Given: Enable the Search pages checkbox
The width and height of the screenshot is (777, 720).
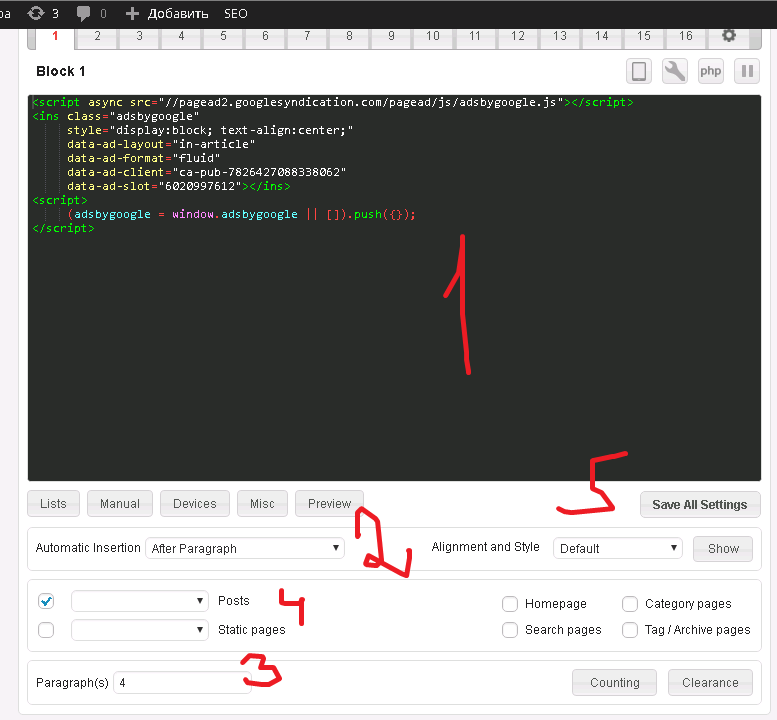Looking at the screenshot, I should pyautogui.click(x=510, y=630).
